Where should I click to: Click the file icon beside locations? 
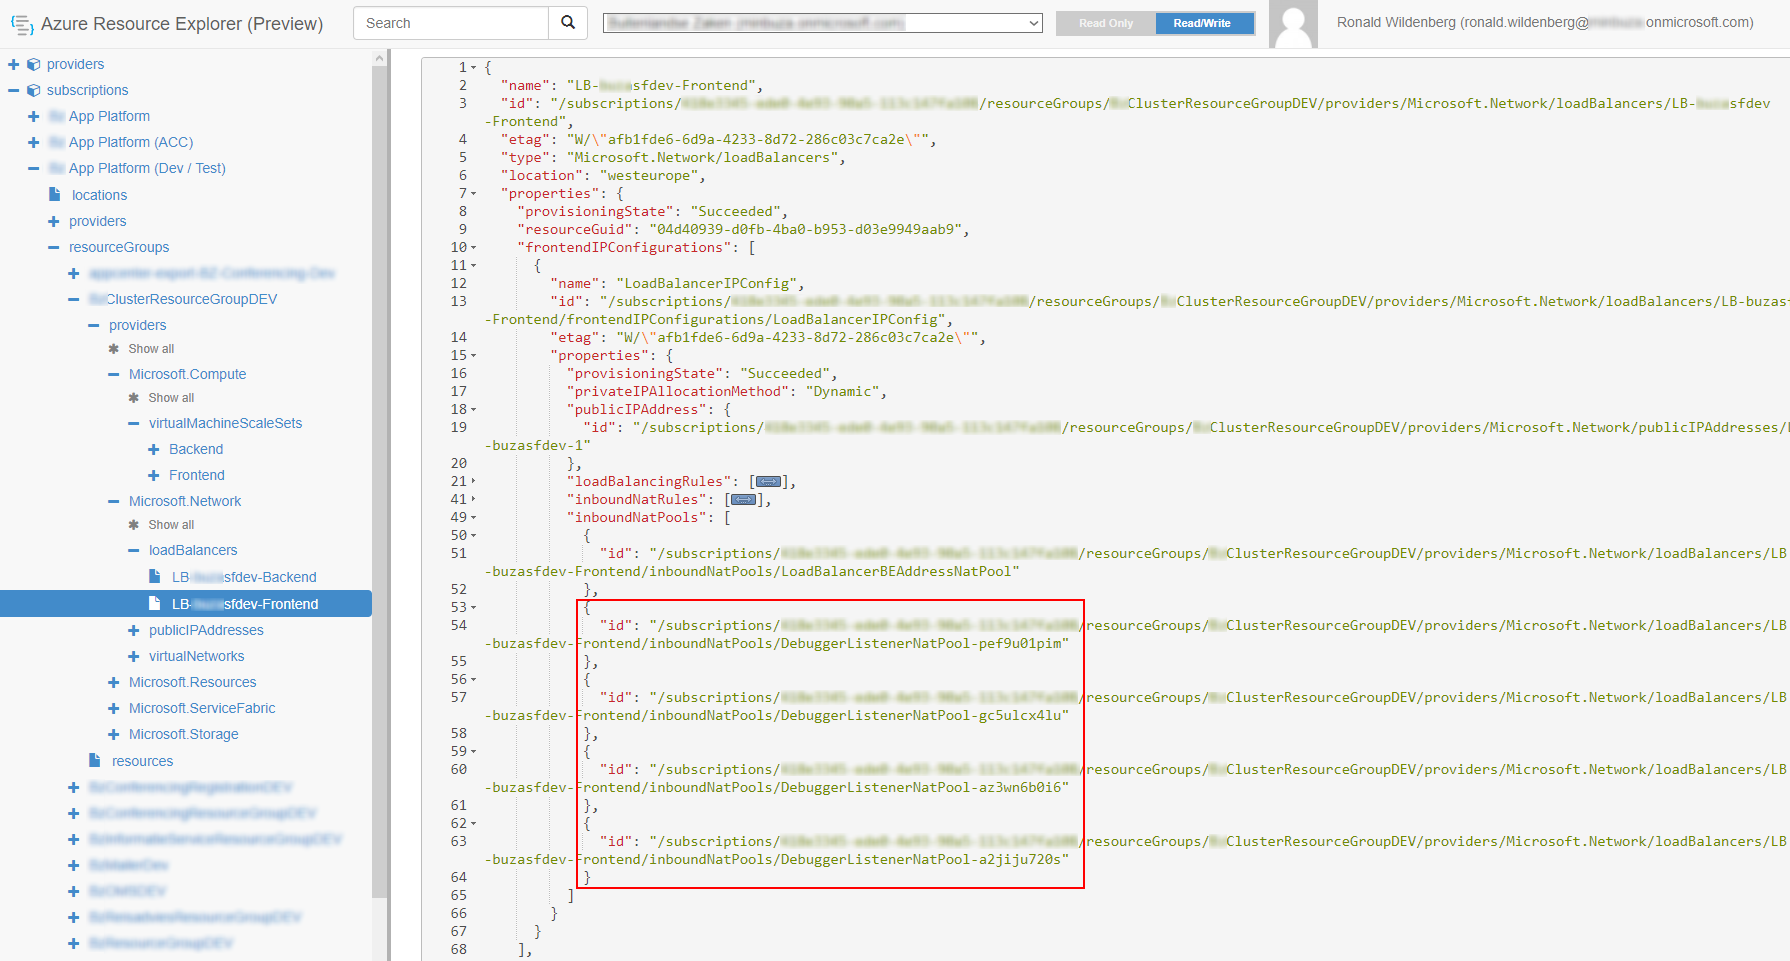(x=55, y=194)
